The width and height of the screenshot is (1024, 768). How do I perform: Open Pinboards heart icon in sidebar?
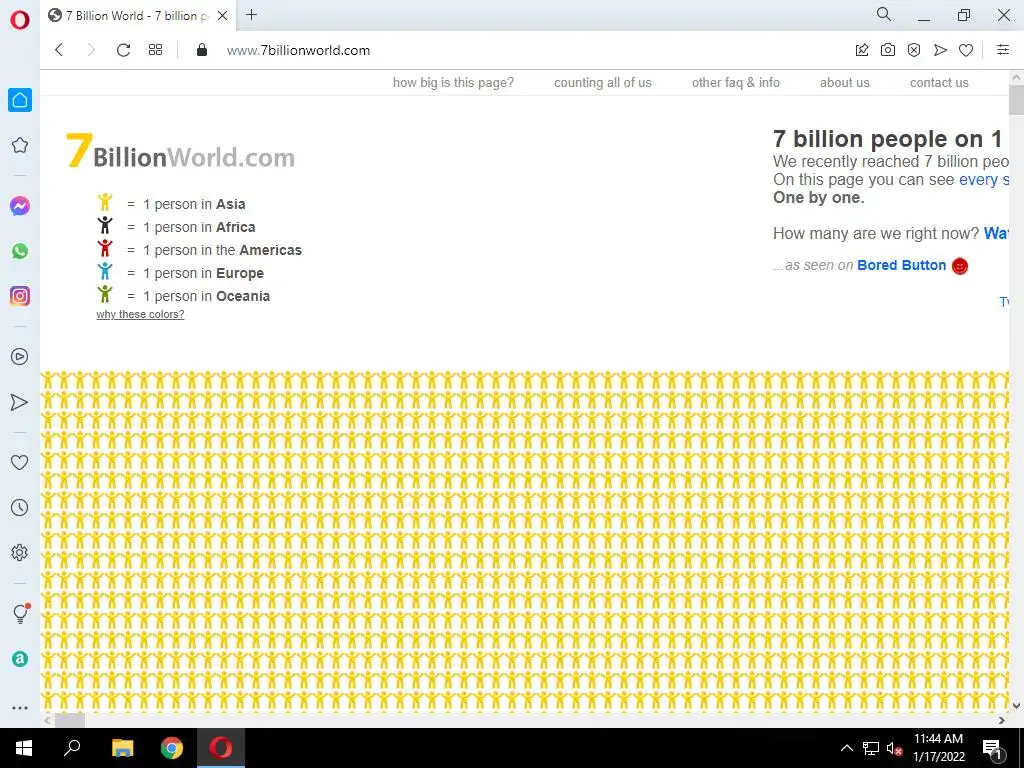point(20,462)
